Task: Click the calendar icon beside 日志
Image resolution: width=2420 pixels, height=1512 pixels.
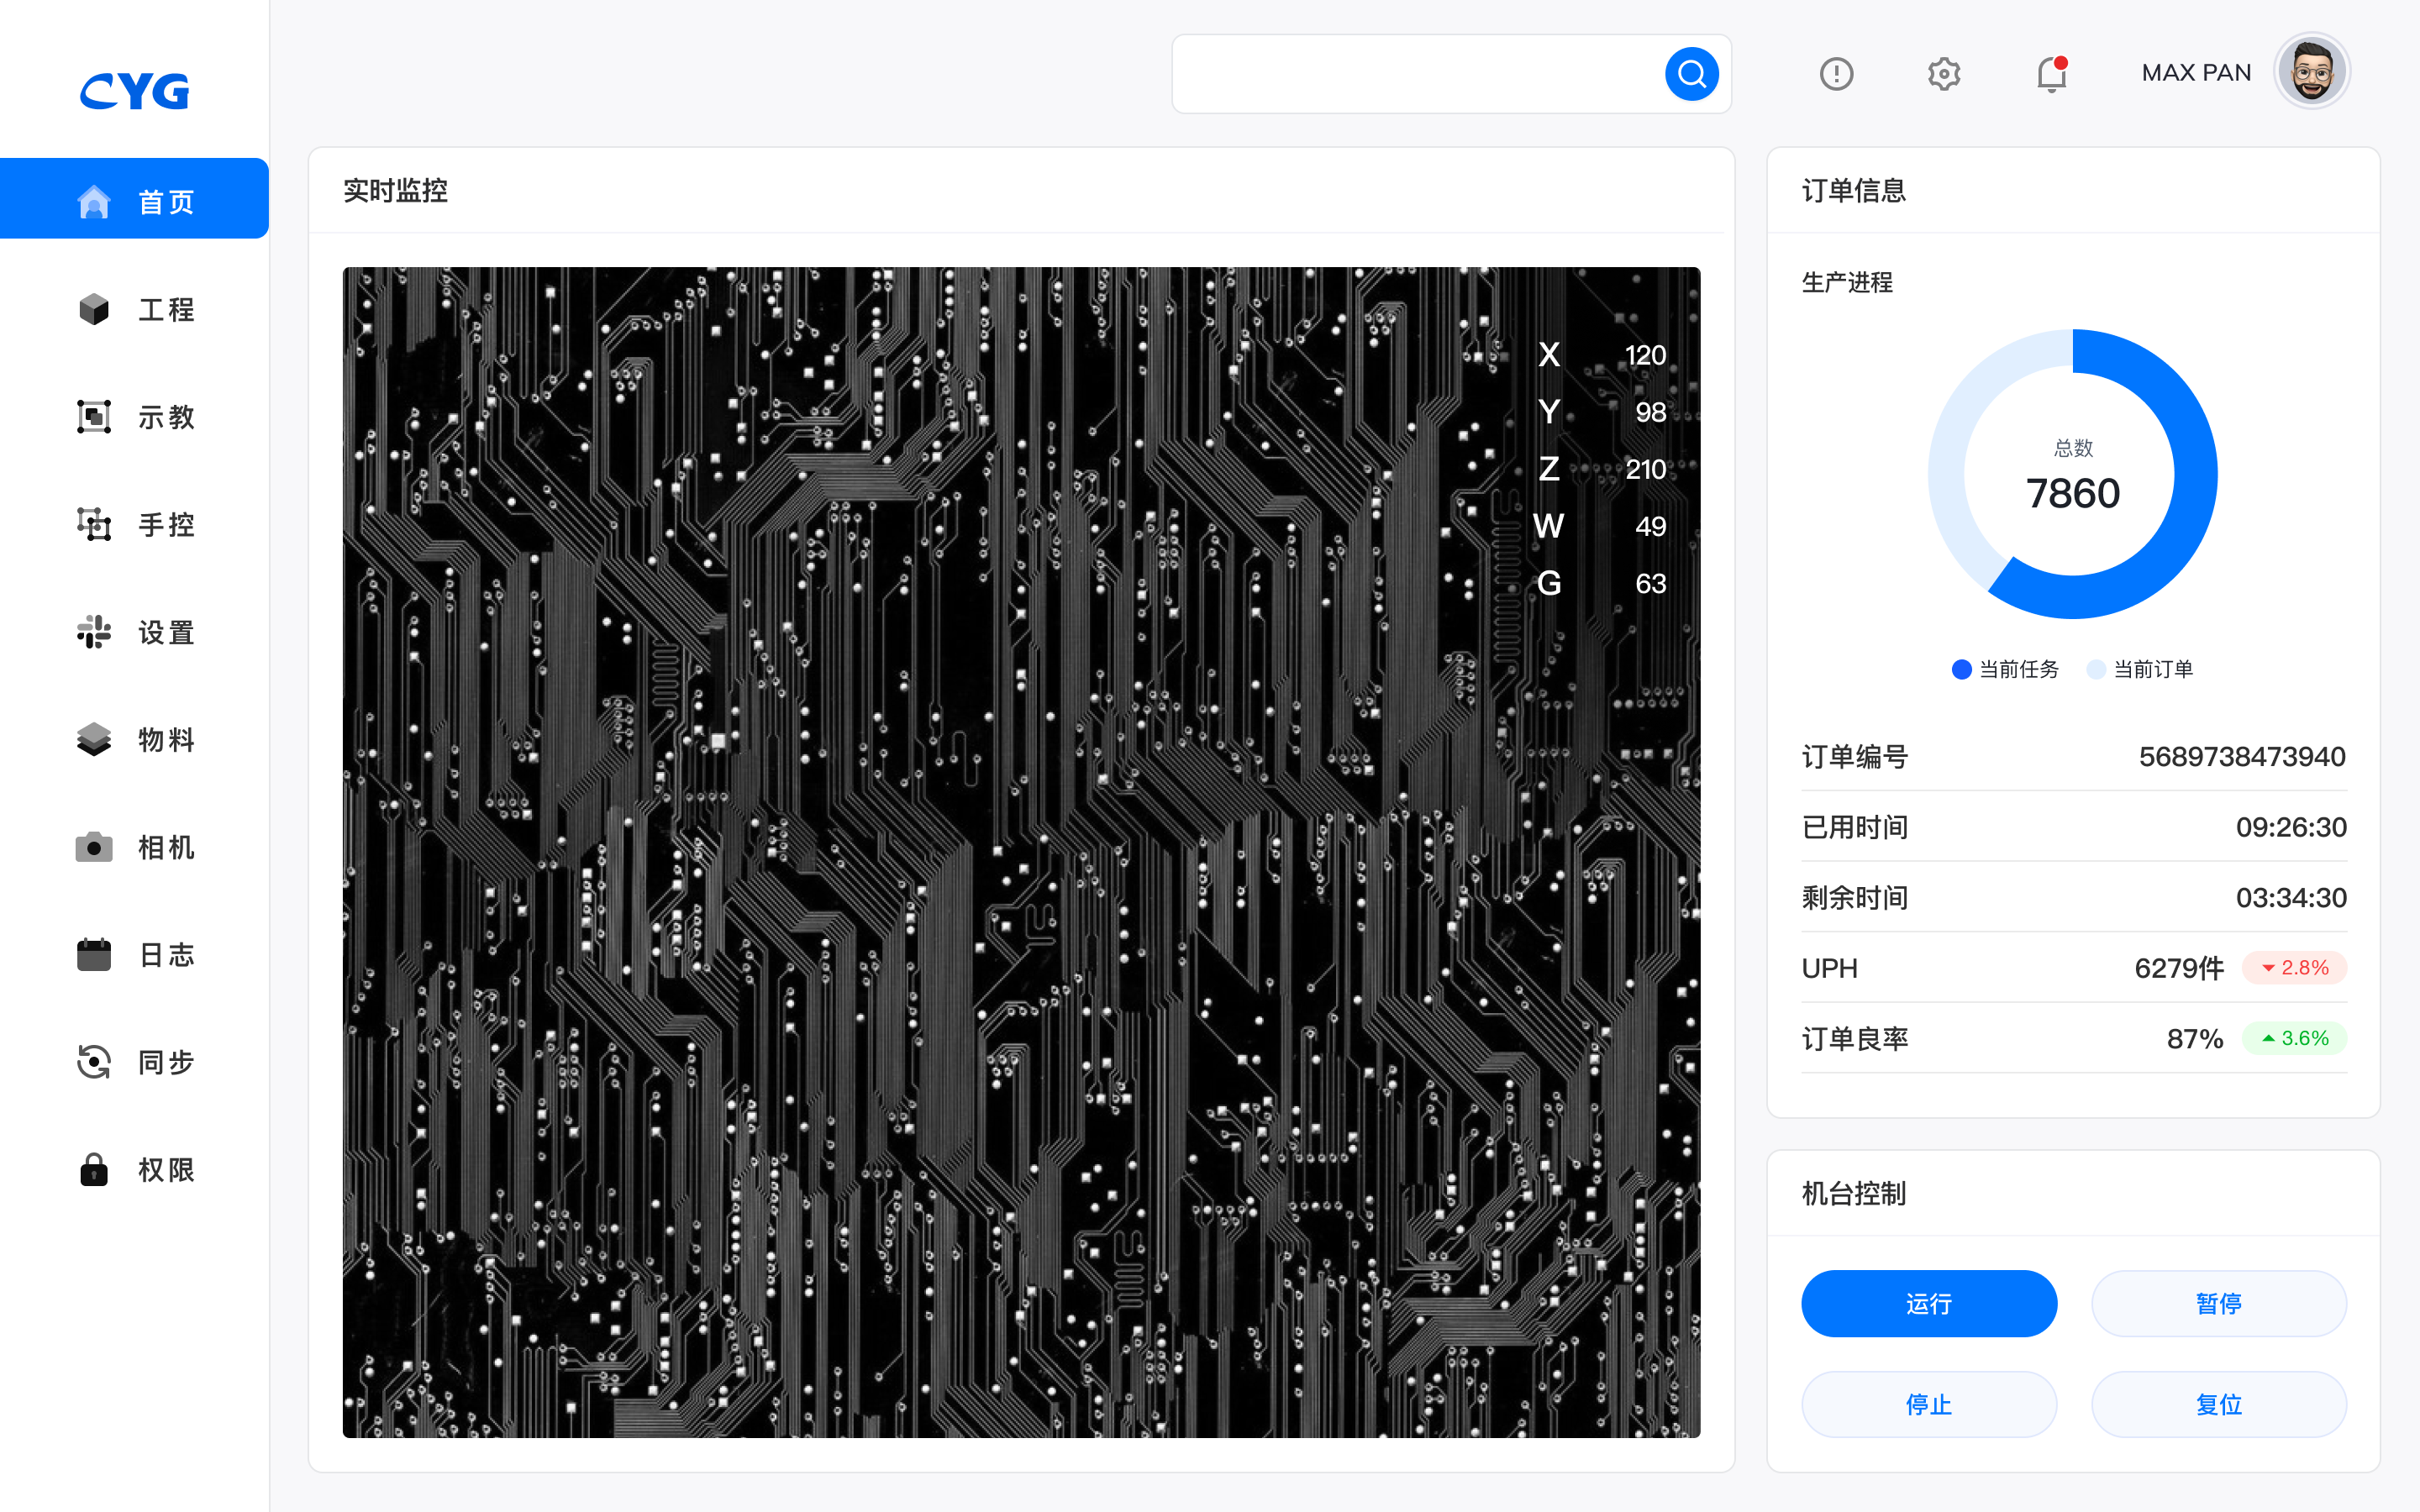Action: coord(94,954)
